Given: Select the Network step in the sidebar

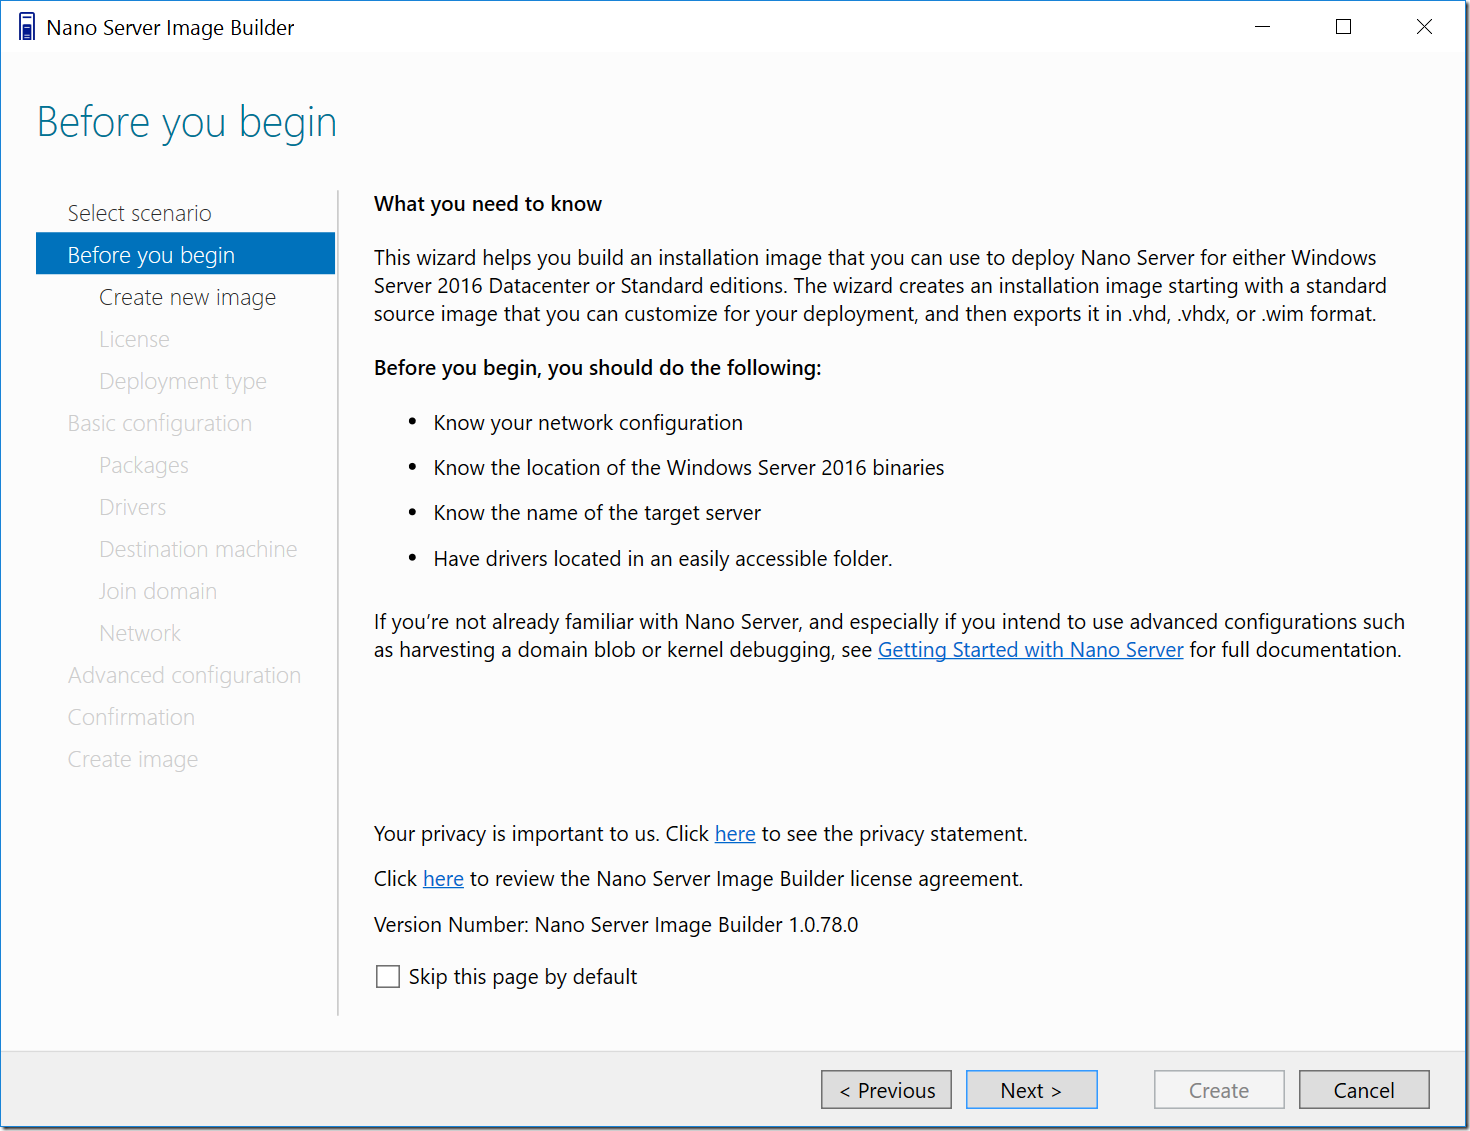Looking at the screenshot, I should pyautogui.click(x=140, y=633).
